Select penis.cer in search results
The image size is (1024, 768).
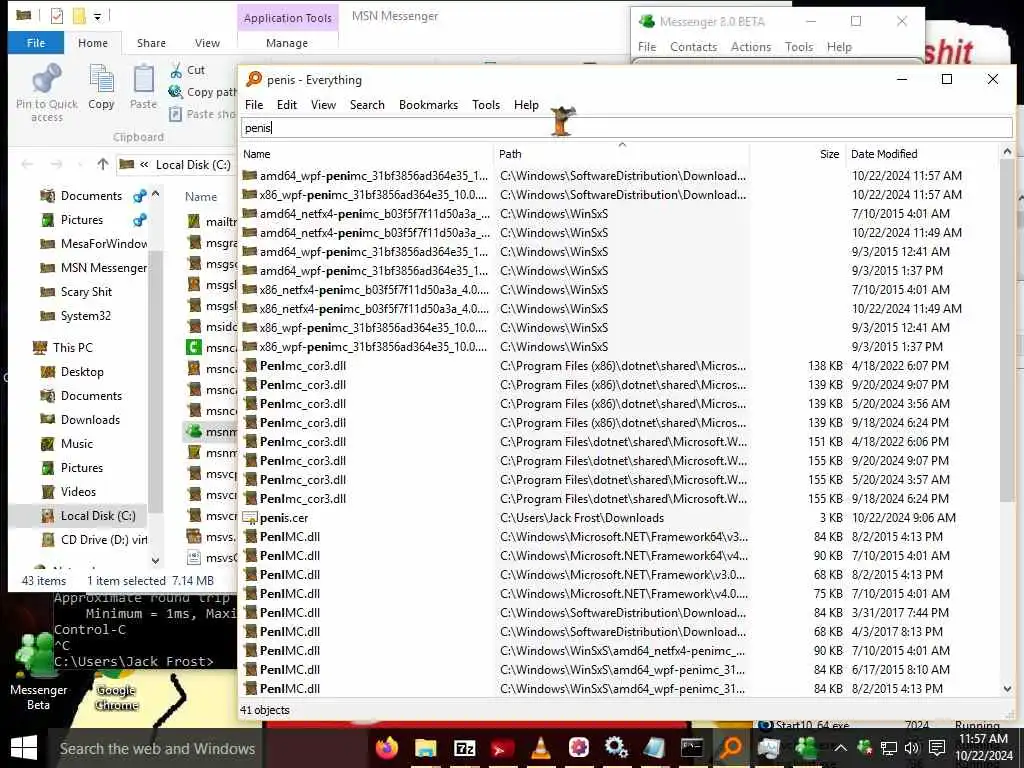284,518
